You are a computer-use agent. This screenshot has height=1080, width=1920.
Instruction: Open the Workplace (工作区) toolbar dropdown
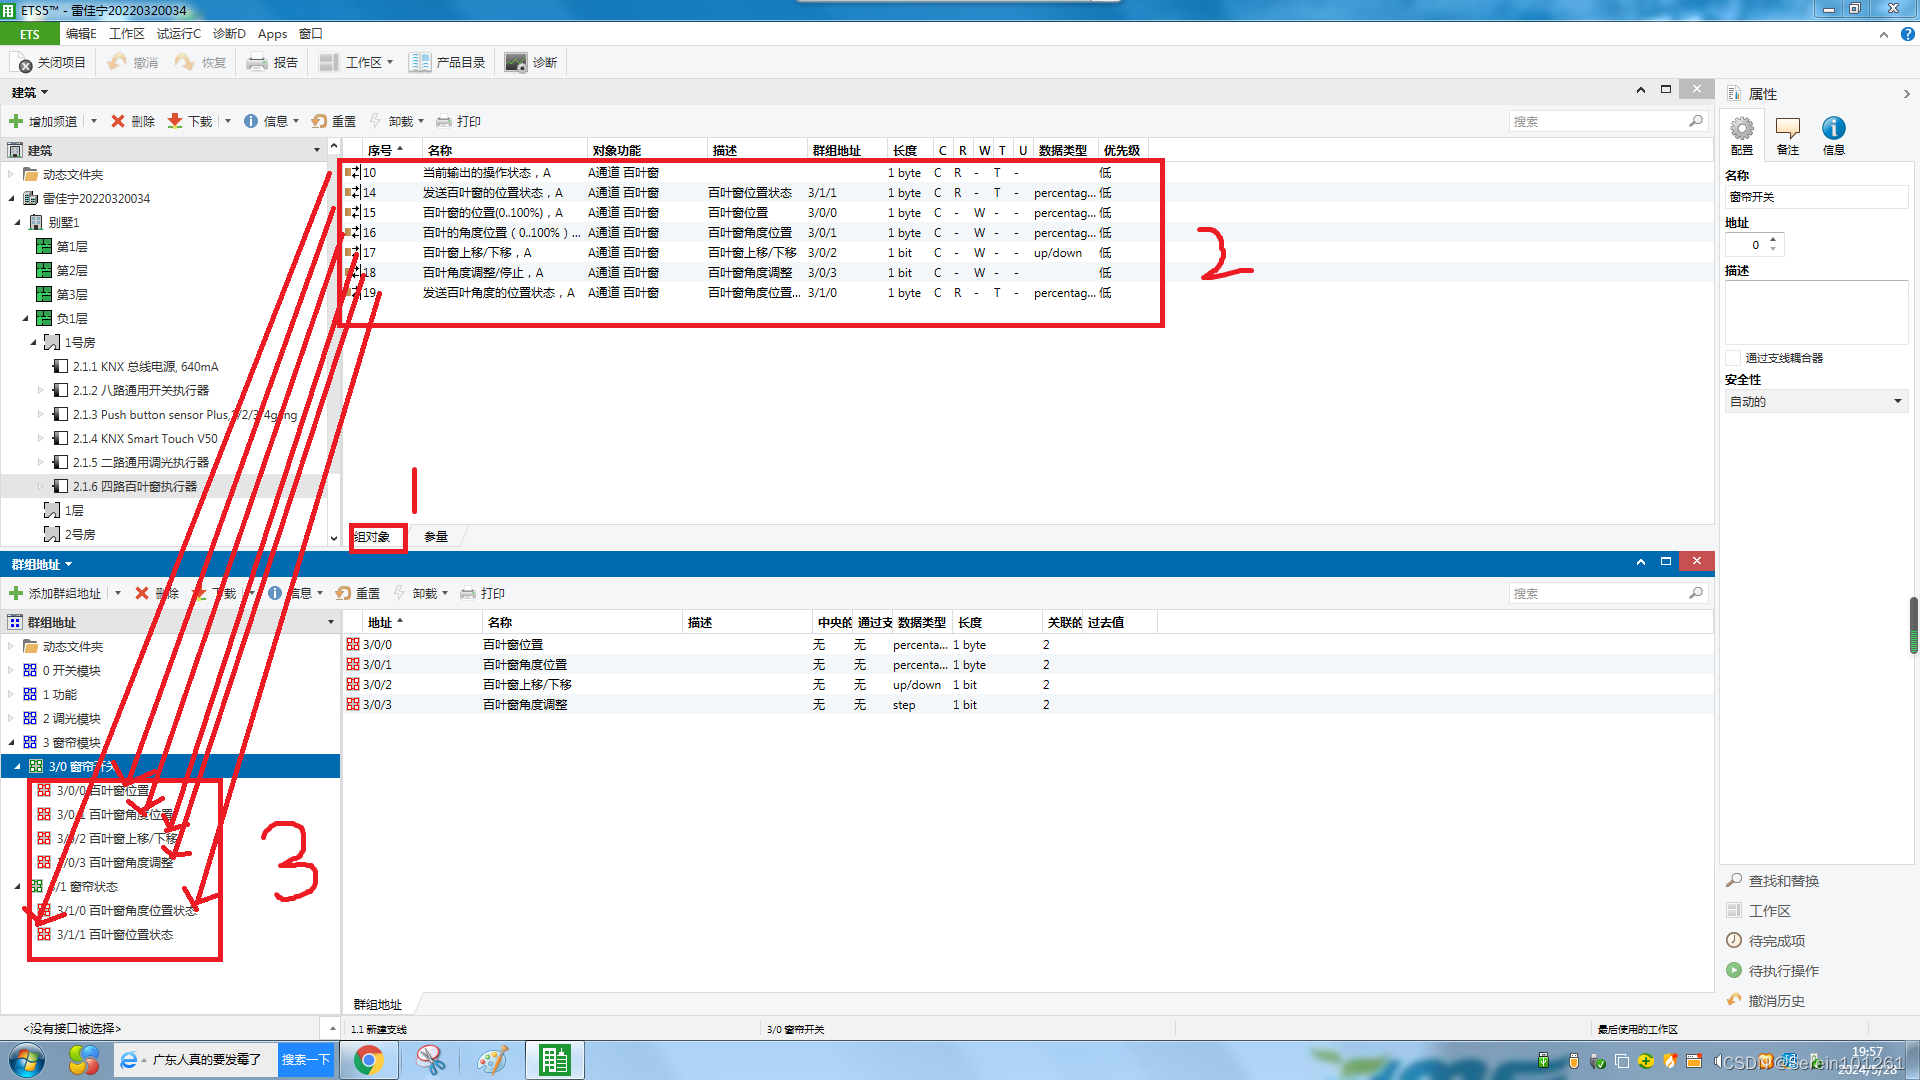[x=357, y=63]
